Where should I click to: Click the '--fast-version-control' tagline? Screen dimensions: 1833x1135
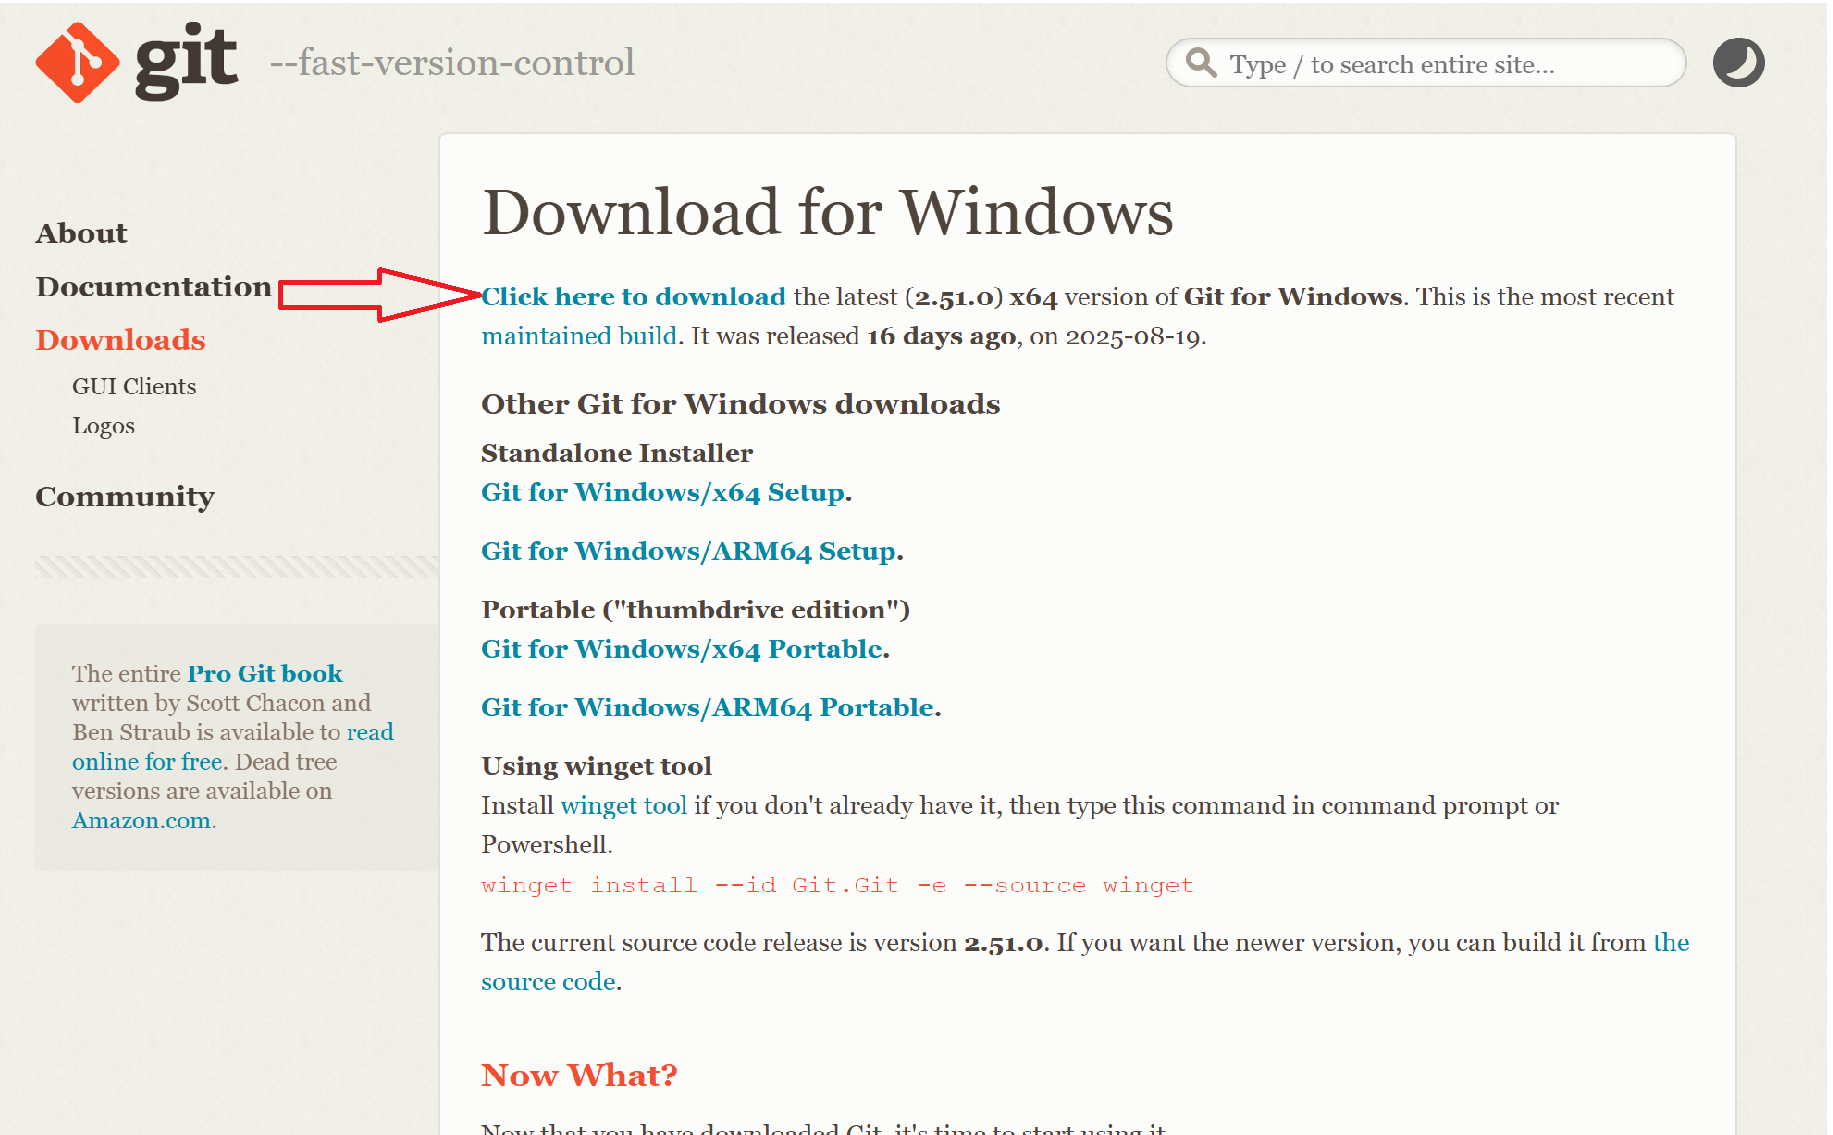(x=452, y=63)
